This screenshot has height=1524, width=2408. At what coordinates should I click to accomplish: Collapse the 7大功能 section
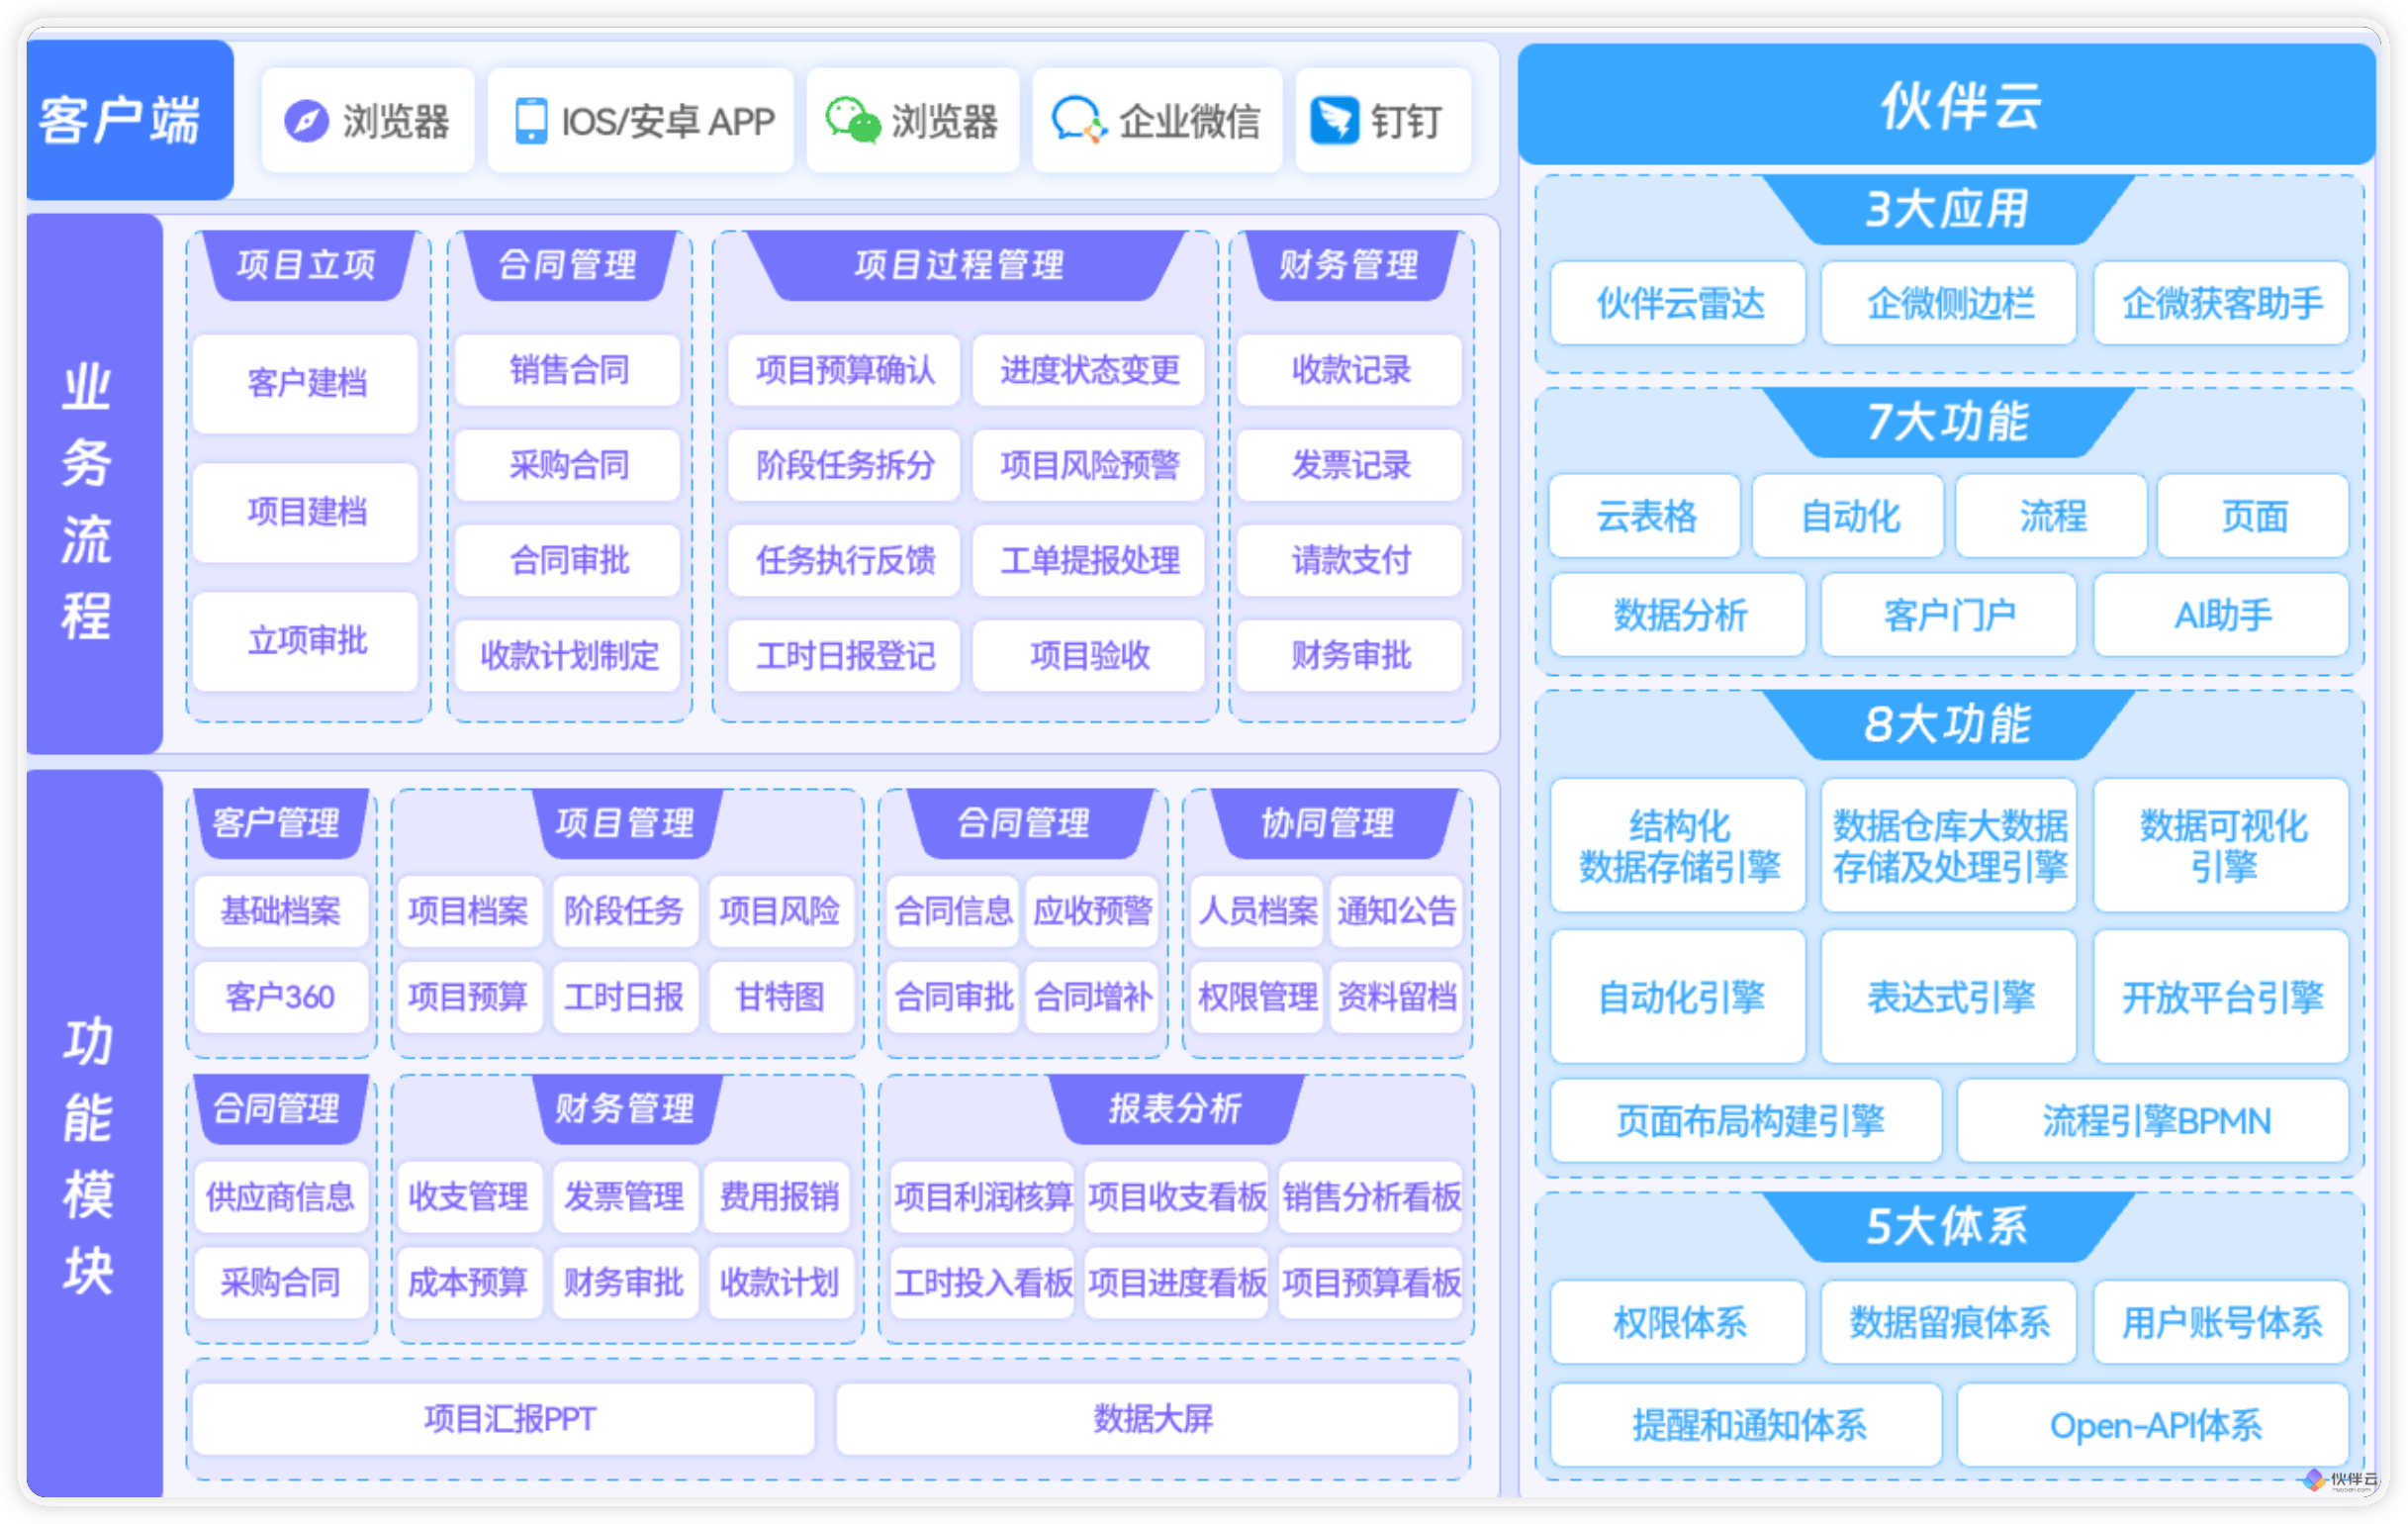pos(1948,424)
